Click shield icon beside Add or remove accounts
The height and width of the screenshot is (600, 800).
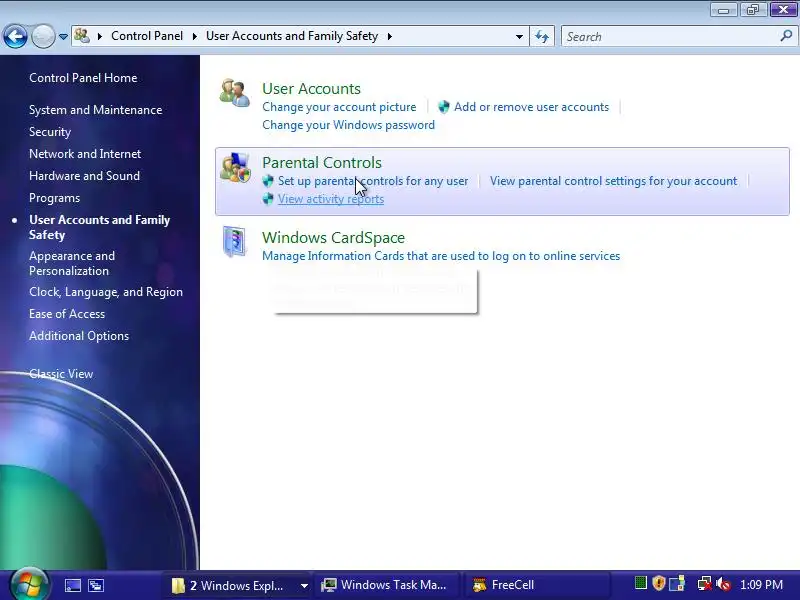pyautogui.click(x=444, y=107)
